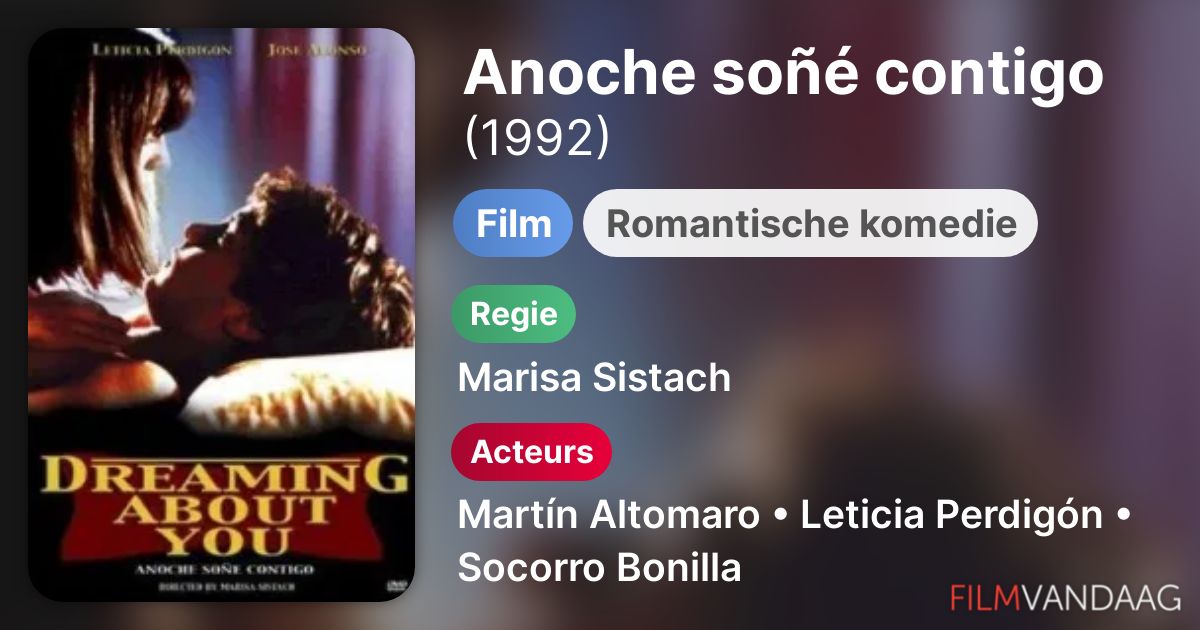Open director Marisa Sistach's page
The height and width of the screenshot is (630, 1200).
pos(594,378)
